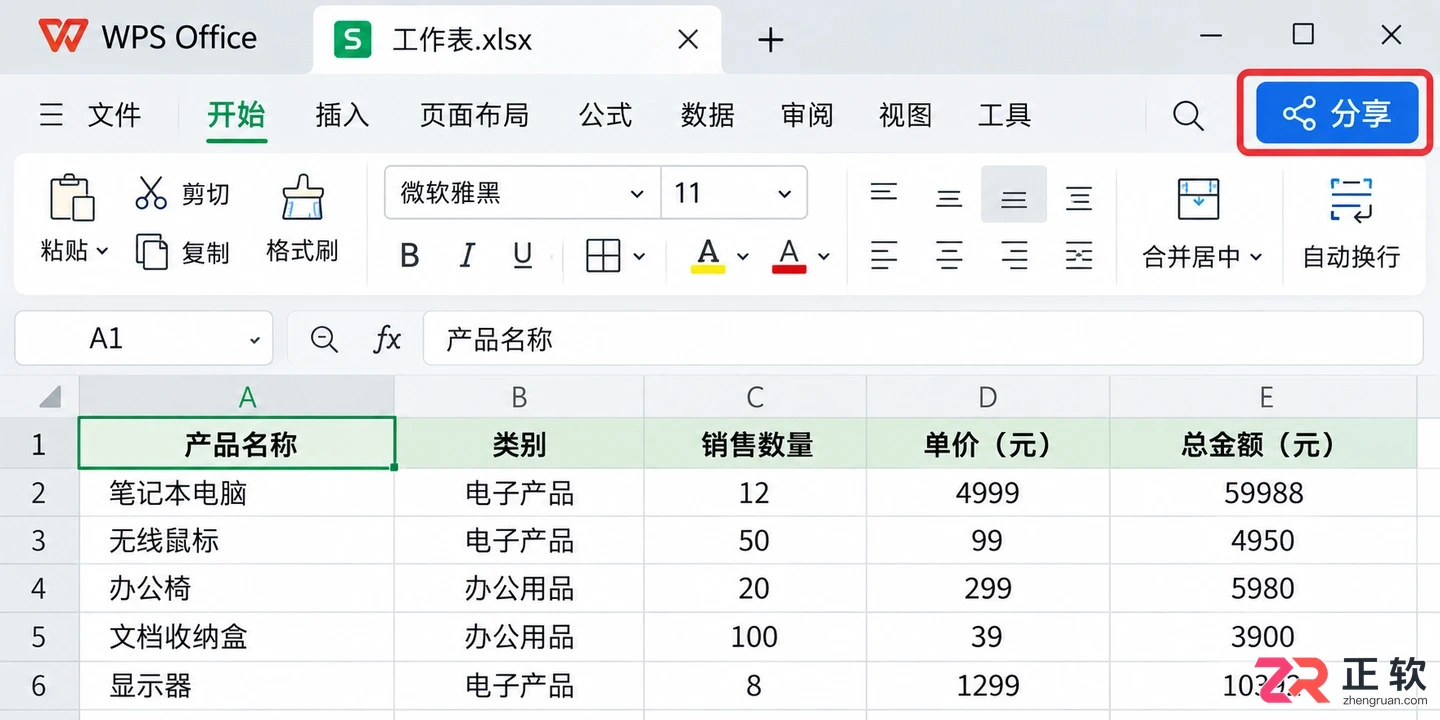Image resolution: width=1440 pixels, height=720 pixels.
Task: Toggle bold formatting (B)
Action: point(409,256)
